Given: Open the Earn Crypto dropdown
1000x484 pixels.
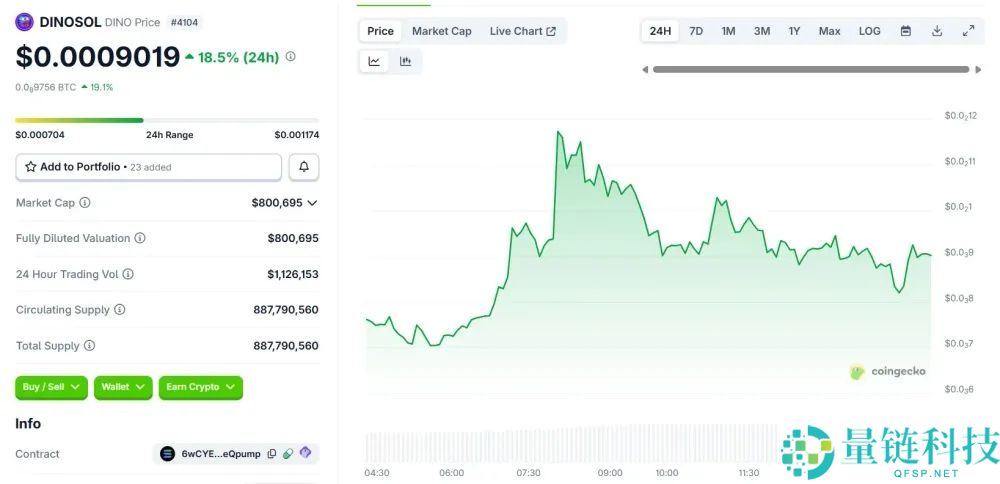Looking at the screenshot, I should pos(200,387).
